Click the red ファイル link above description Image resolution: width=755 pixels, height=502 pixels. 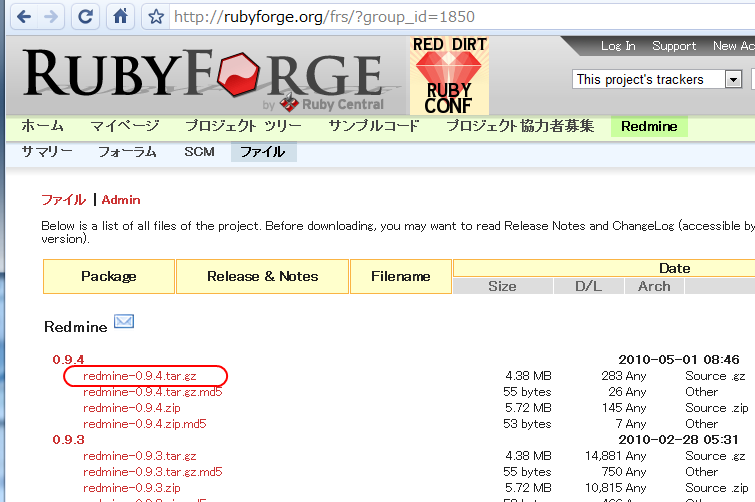[64, 200]
